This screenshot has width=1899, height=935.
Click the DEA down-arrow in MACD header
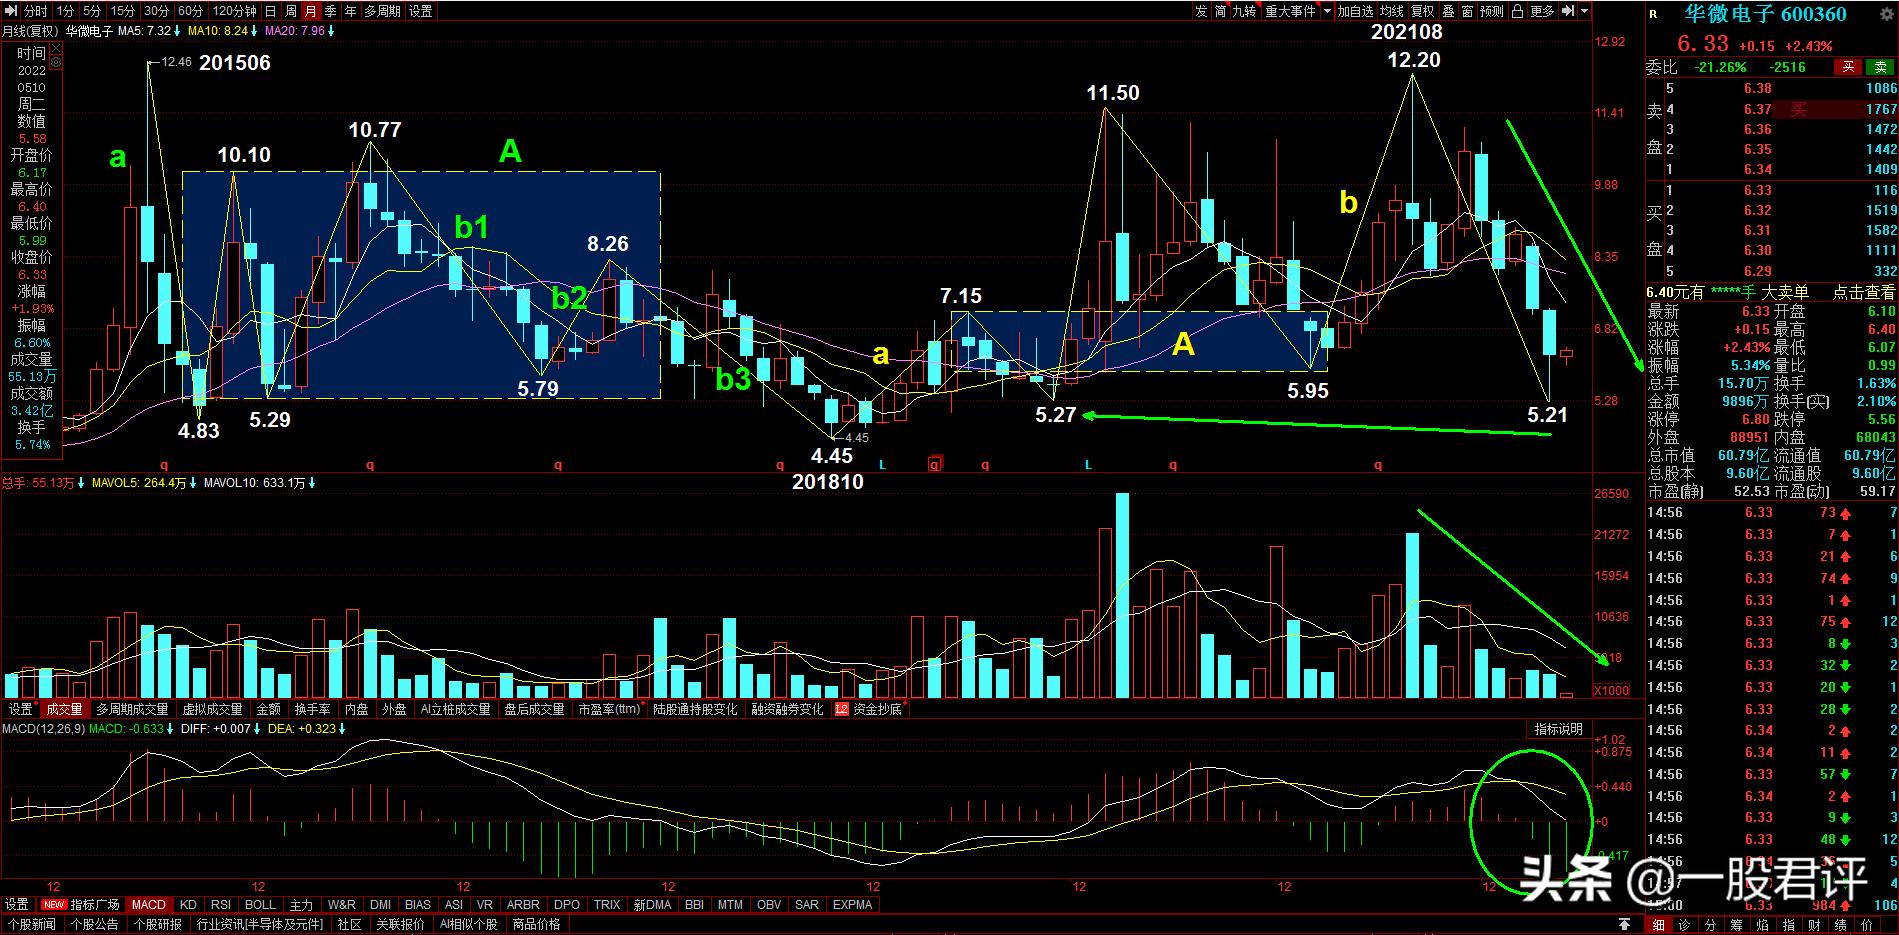tap(343, 729)
